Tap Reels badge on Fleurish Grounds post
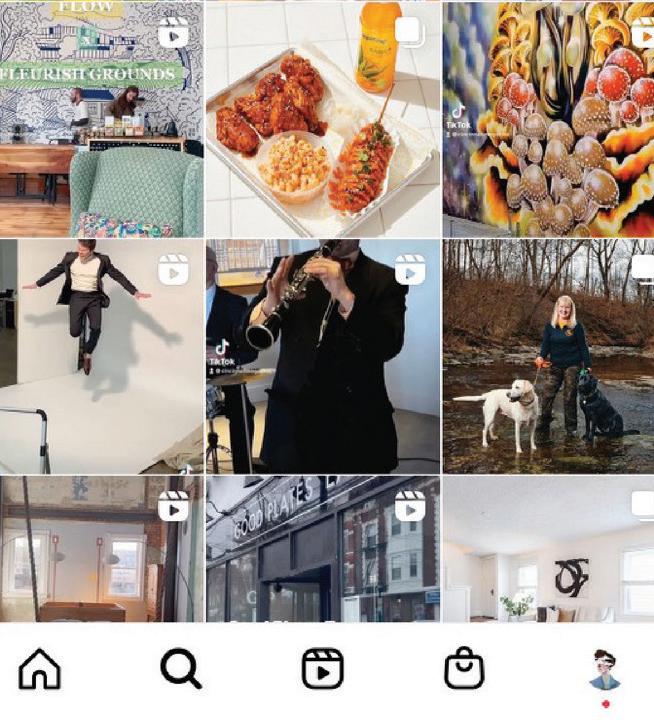The width and height of the screenshot is (654, 724). (173, 33)
